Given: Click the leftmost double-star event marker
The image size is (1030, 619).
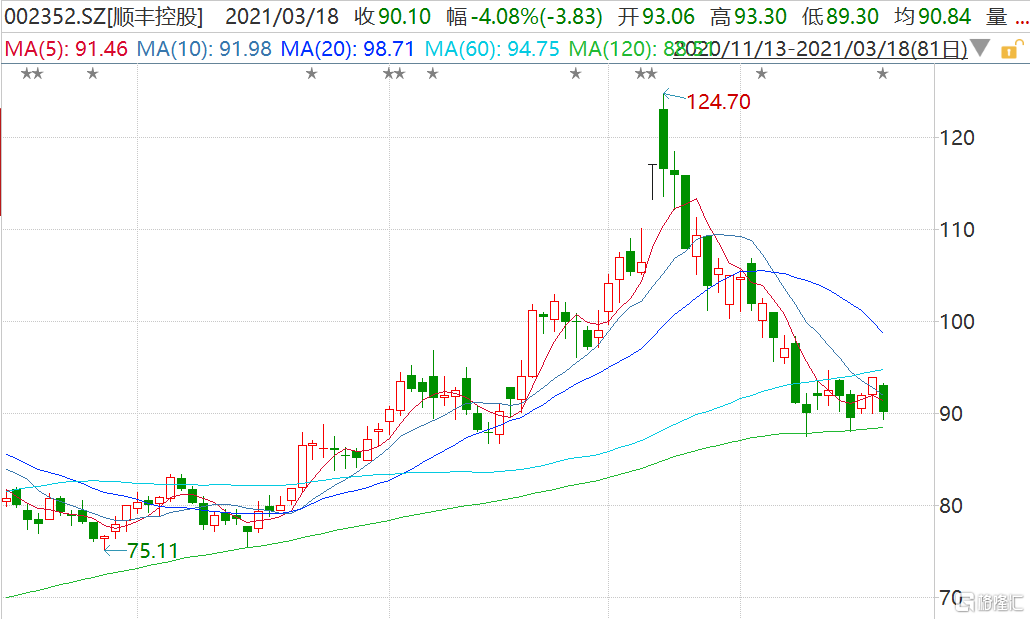Looking at the screenshot, I should [32, 74].
